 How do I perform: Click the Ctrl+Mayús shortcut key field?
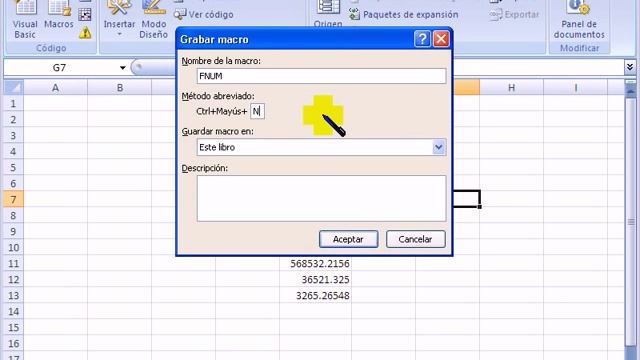(257, 111)
